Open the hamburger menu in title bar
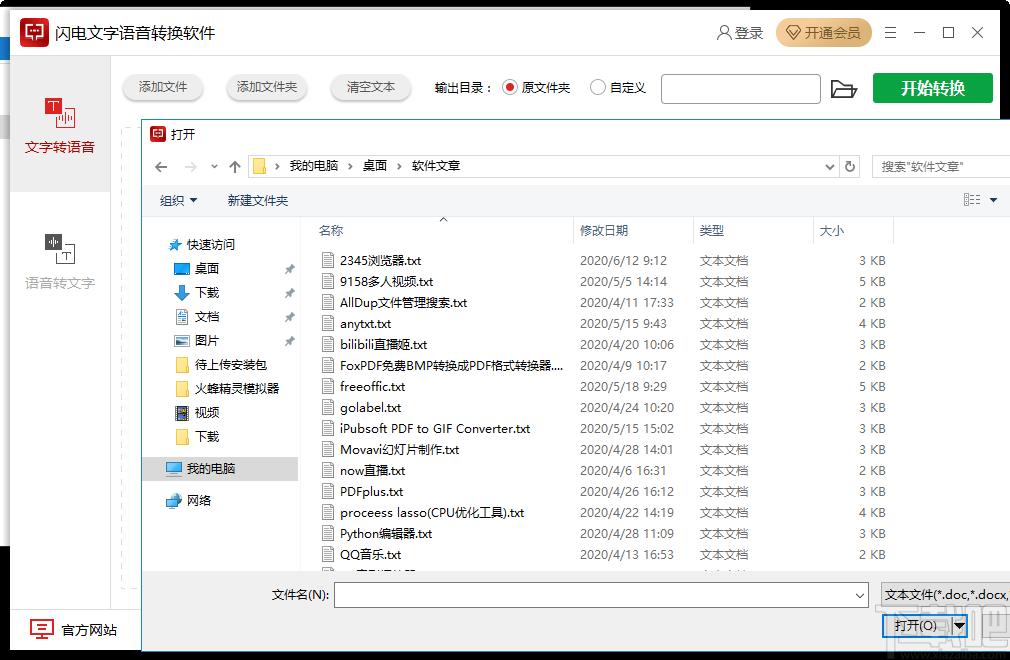This screenshot has height=660, width=1010. pyautogui.click(x=890, y=32)
